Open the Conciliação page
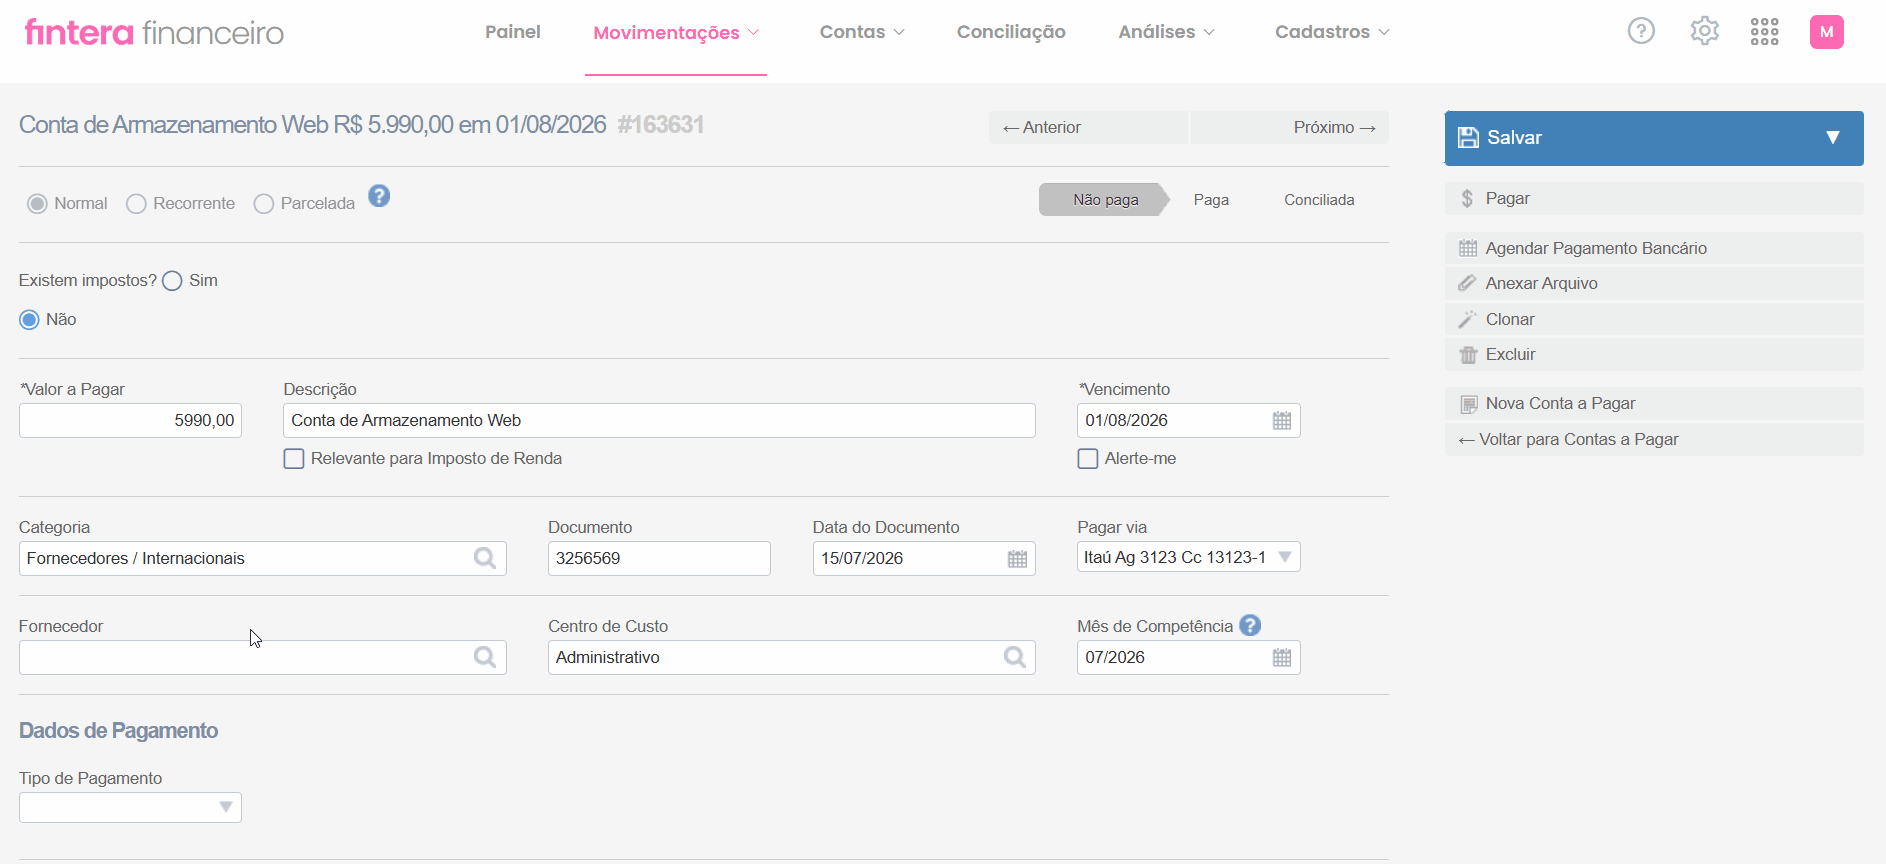1886x864 pixels. click(1011, 32)
